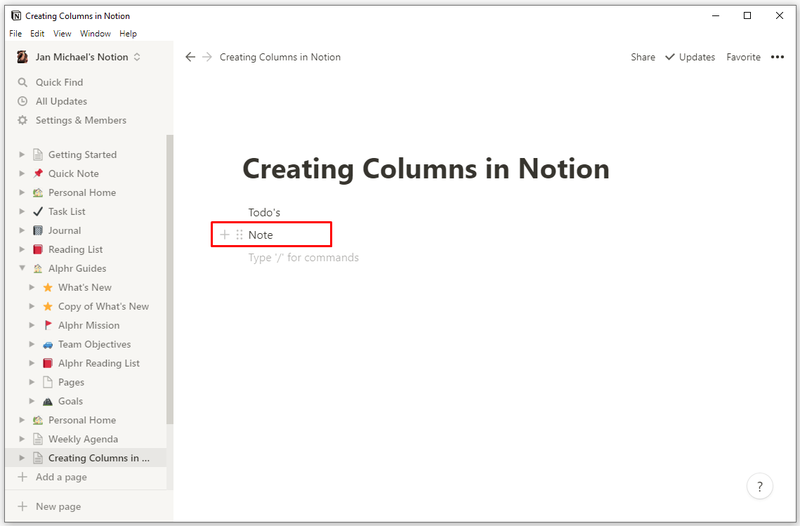Click the What's New star icon
800x526 pixels.
coord(48,287)
